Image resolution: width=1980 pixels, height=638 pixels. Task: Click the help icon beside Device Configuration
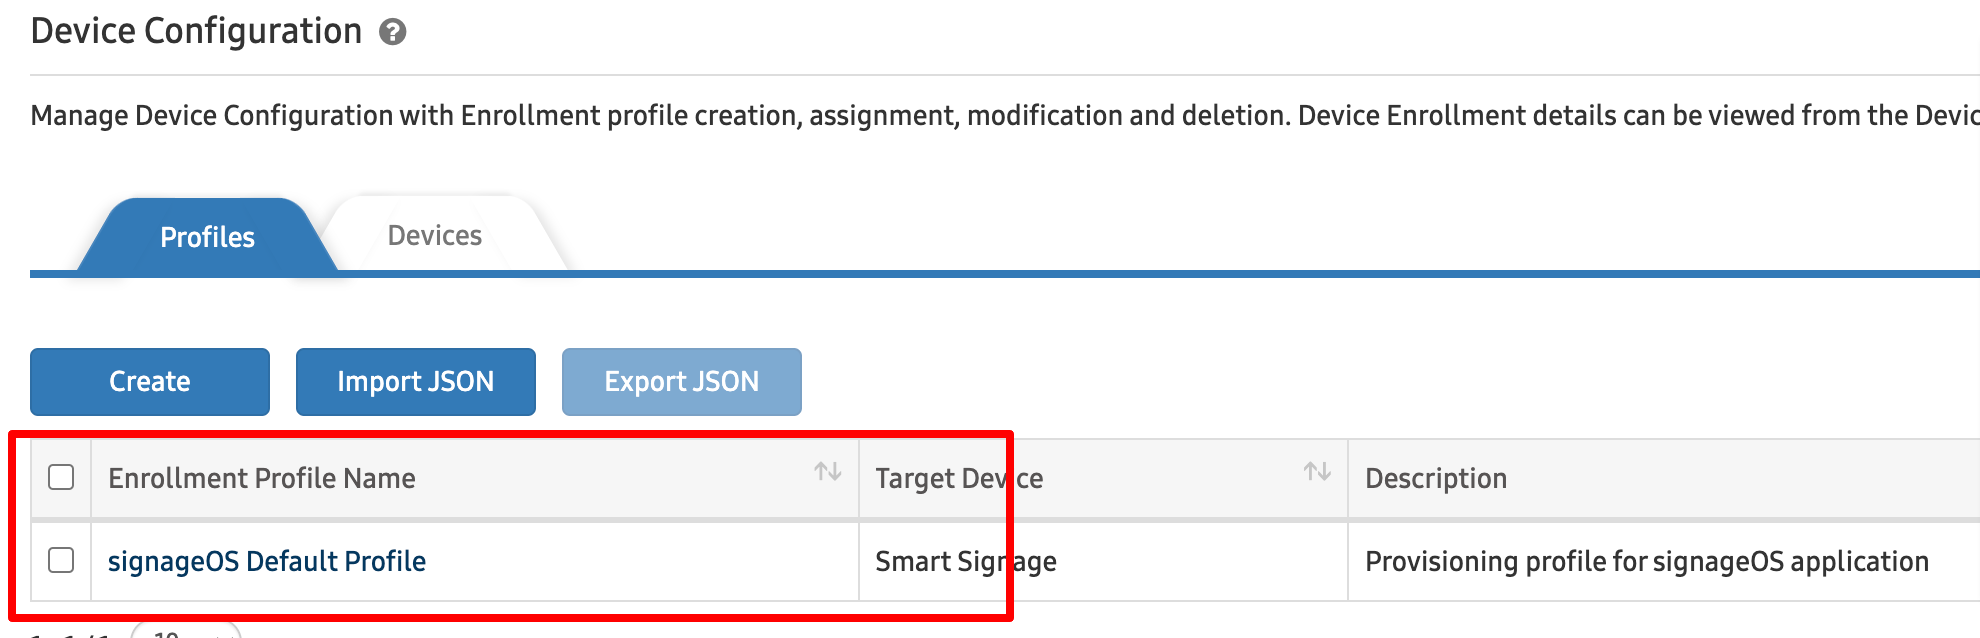pos(393,33)
